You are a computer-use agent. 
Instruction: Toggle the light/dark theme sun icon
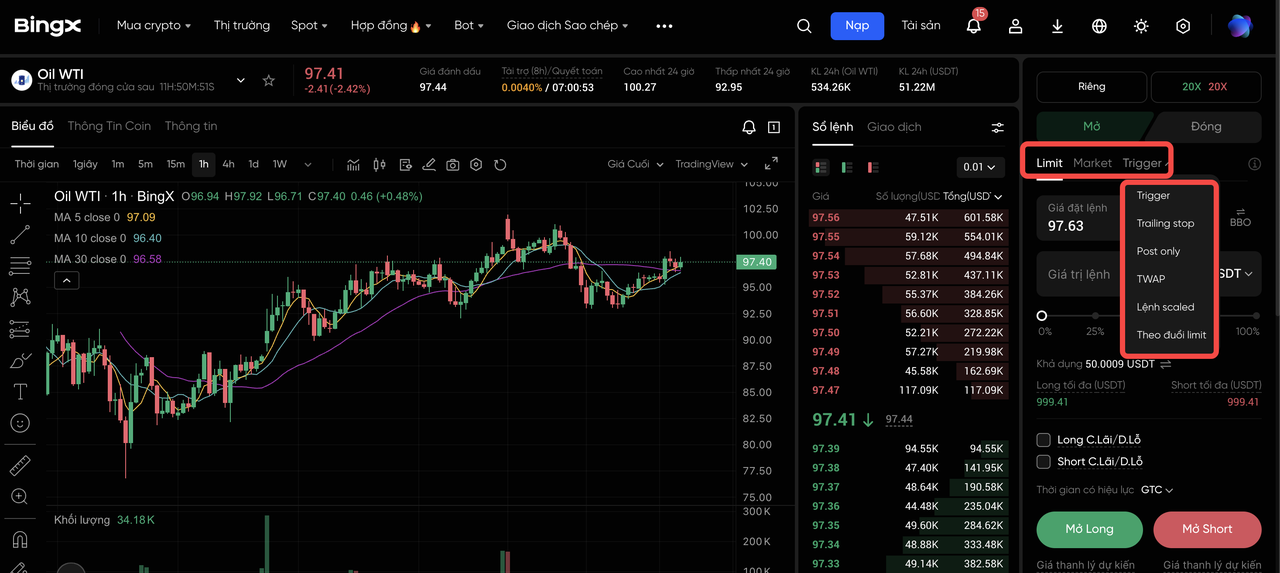click(1141, 26)
